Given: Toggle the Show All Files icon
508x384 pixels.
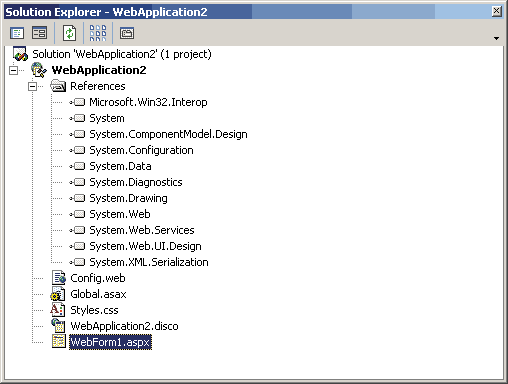Looking at the screenshot, I should (98, 33).
